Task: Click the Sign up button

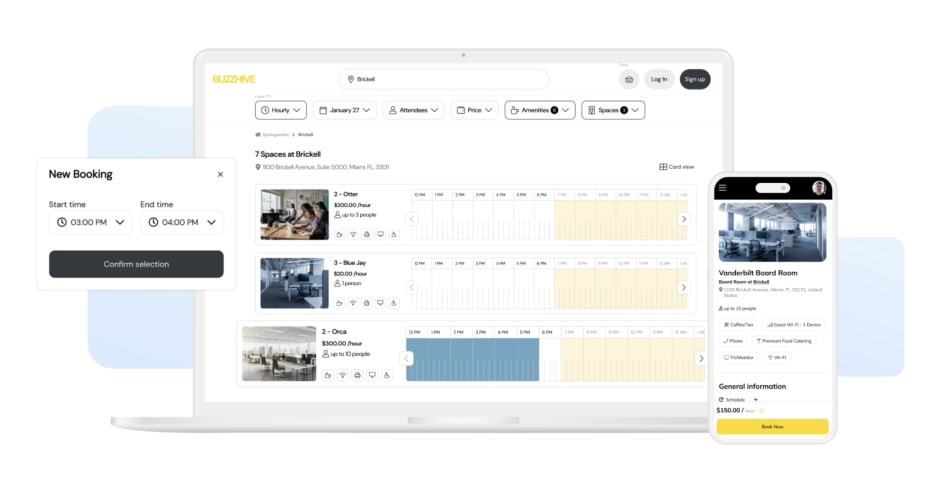Action: [695, 79]
